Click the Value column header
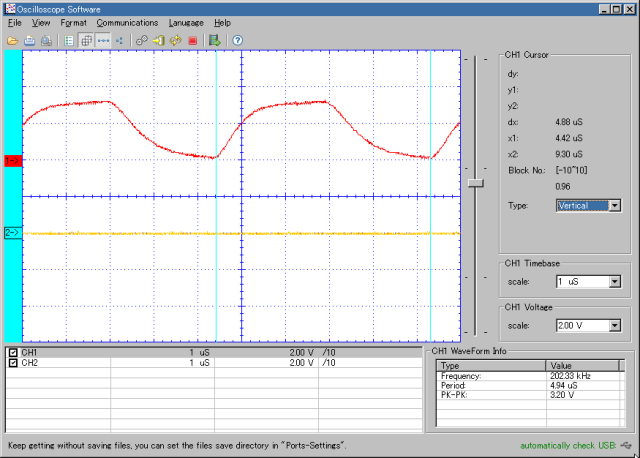The height and width of the screenshot is (458, 640). 583,365
